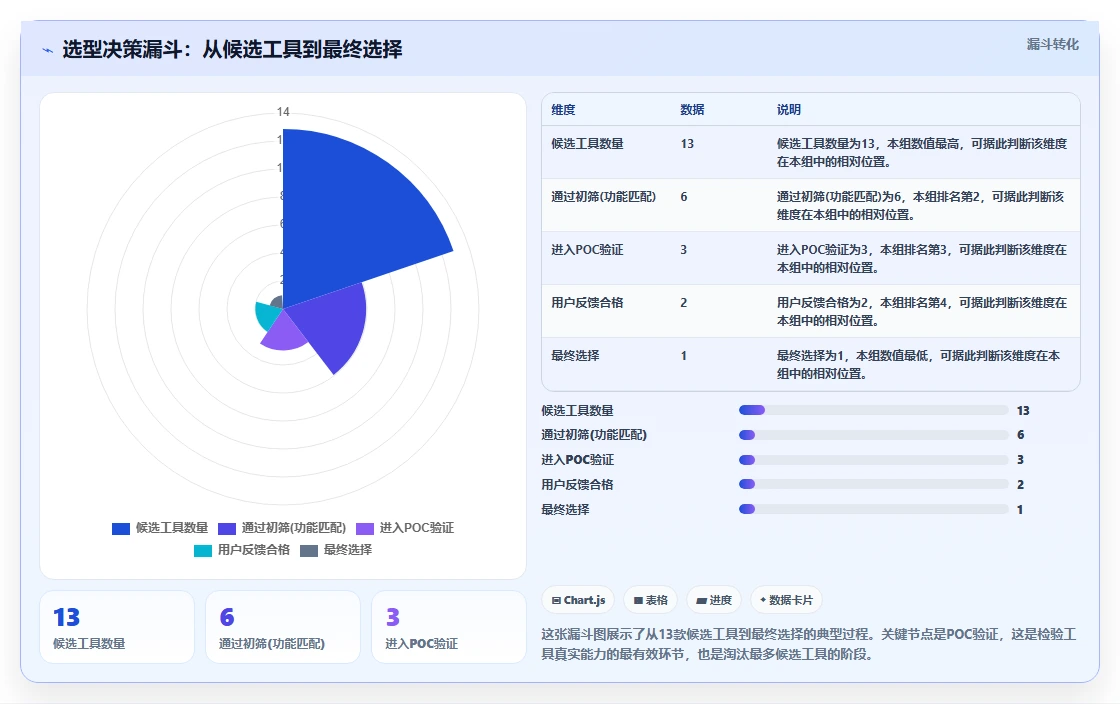Click the 候选工具数量 legend text
The width and height of the screenshot is (1120, 704).
click(x=171, y=528)
